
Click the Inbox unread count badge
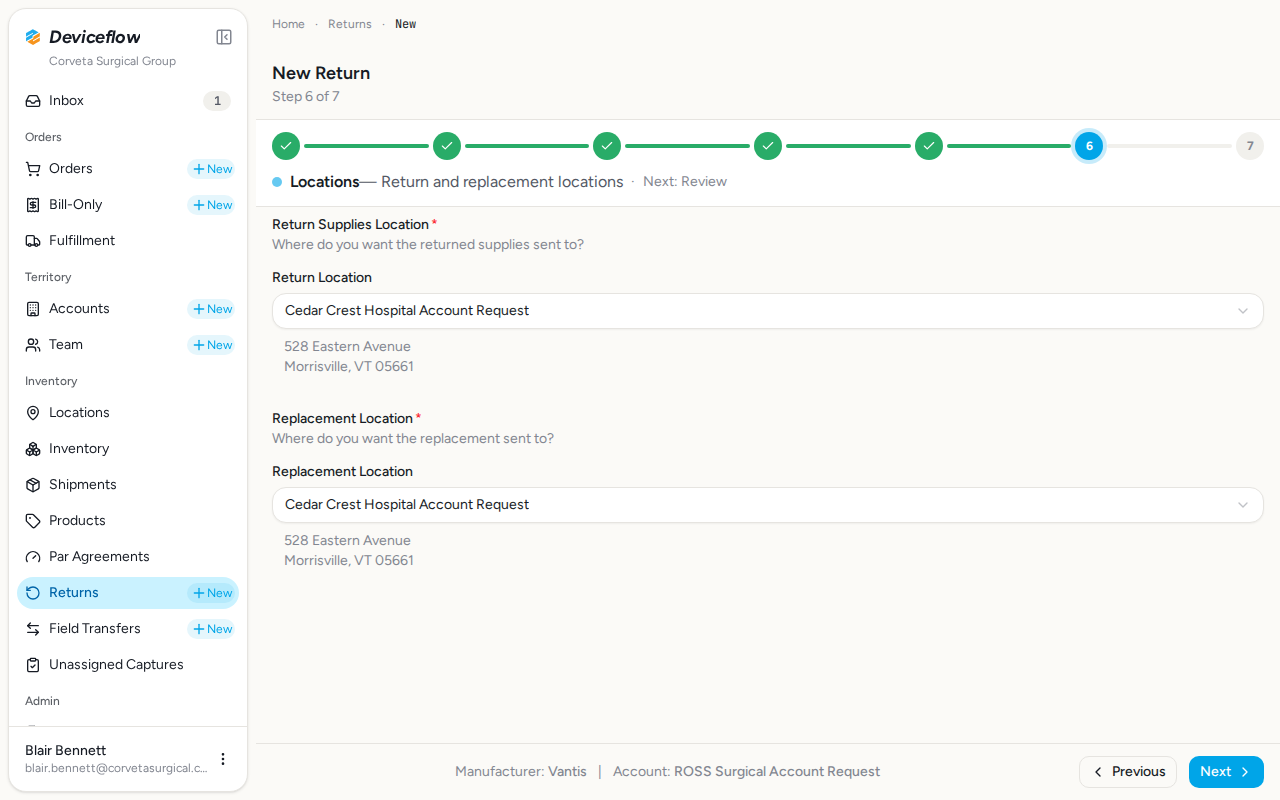pyautogui.click(x=217, y=101)
